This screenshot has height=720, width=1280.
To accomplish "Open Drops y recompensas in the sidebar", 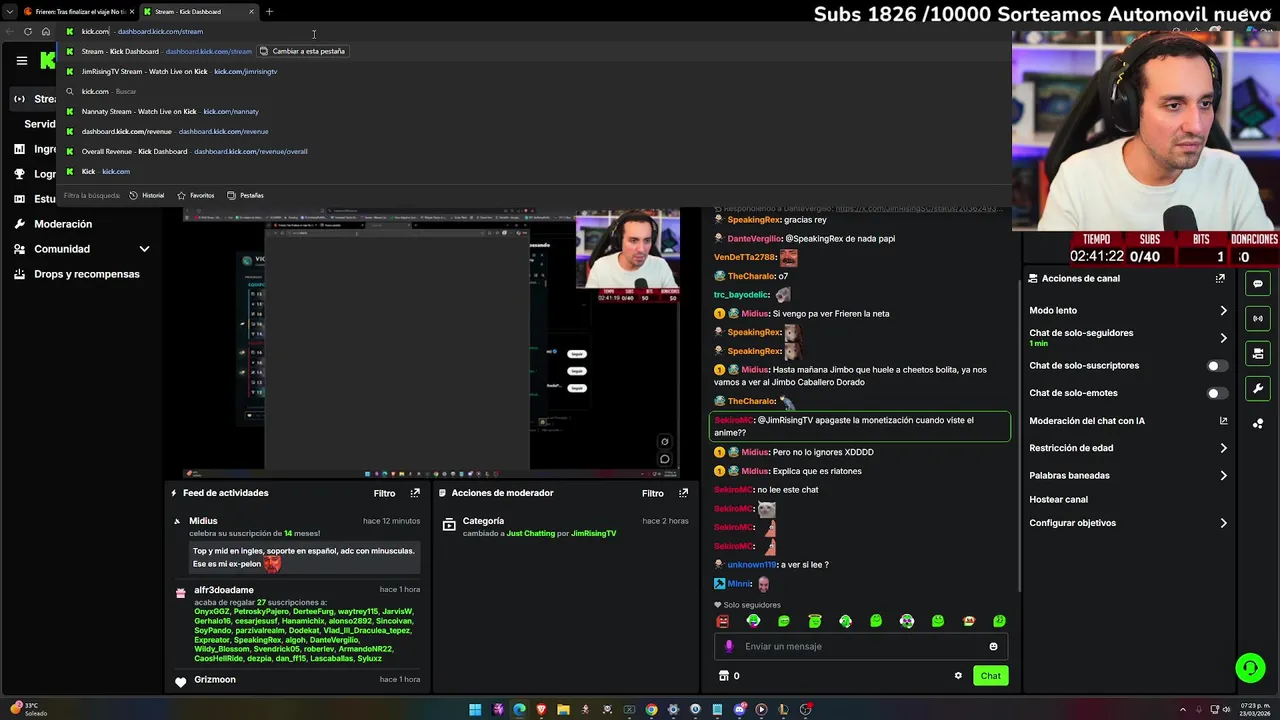I will click(86, 274).
